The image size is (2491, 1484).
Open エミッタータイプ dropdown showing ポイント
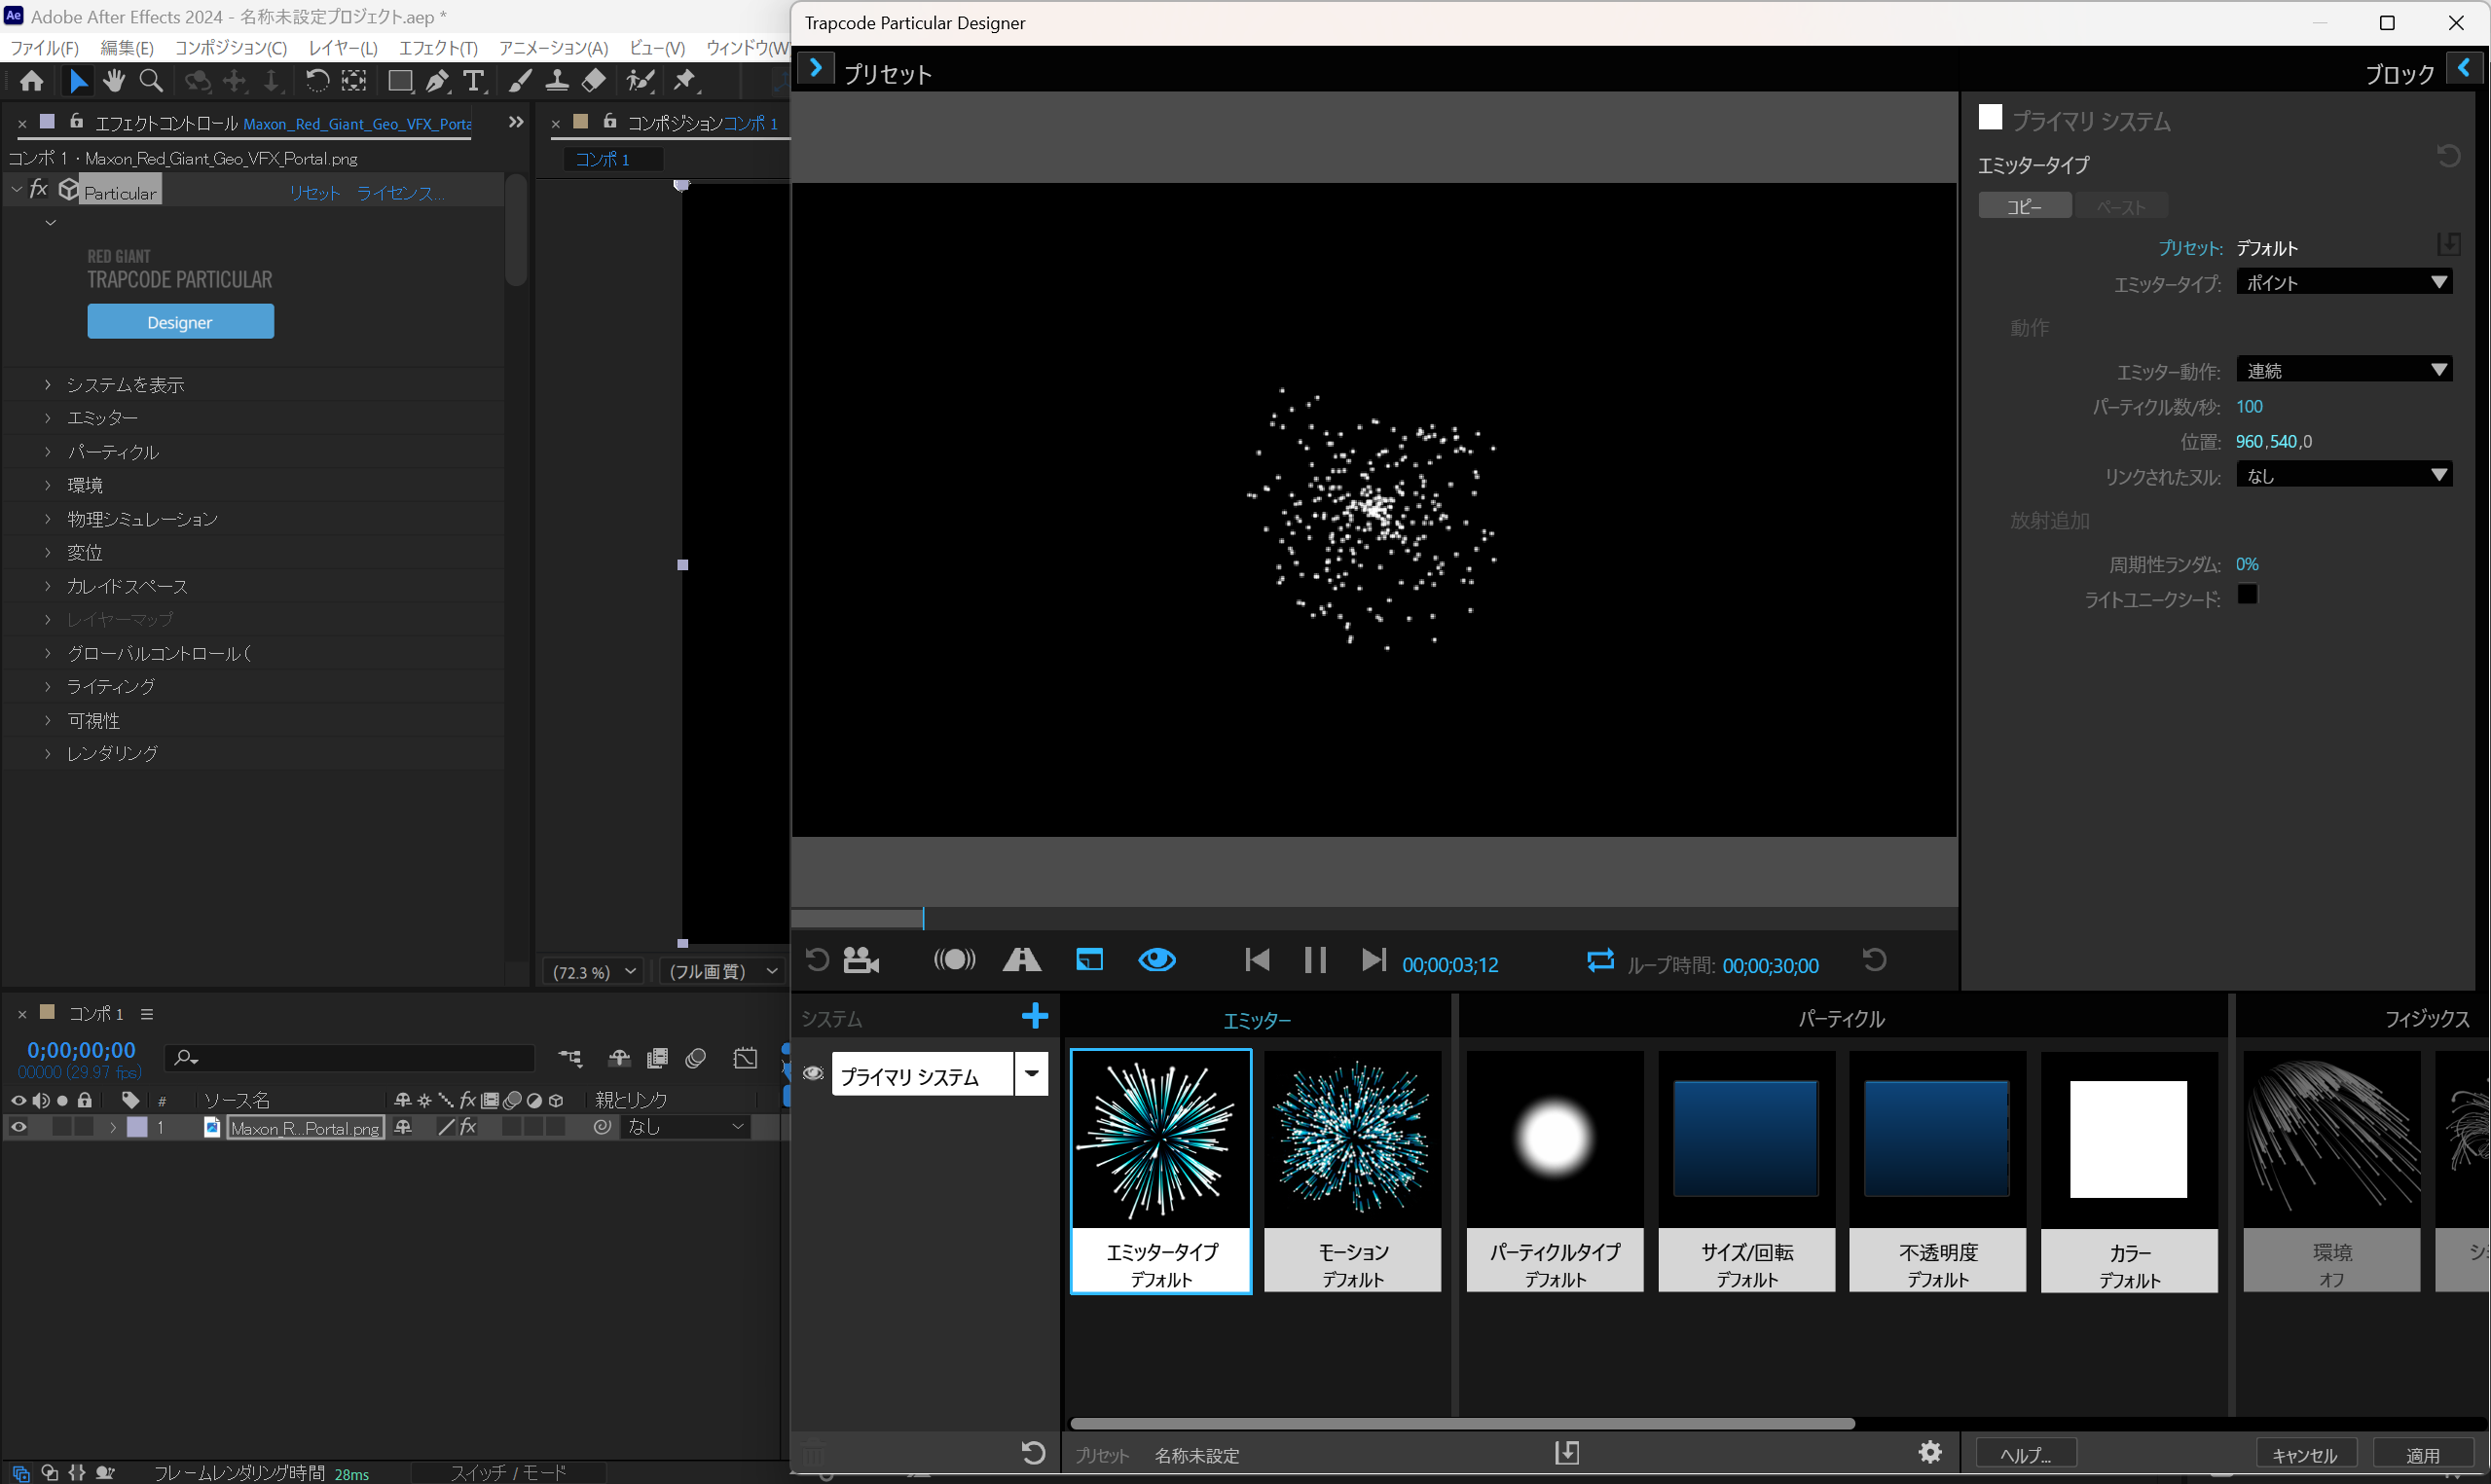tap(2344, 283)
